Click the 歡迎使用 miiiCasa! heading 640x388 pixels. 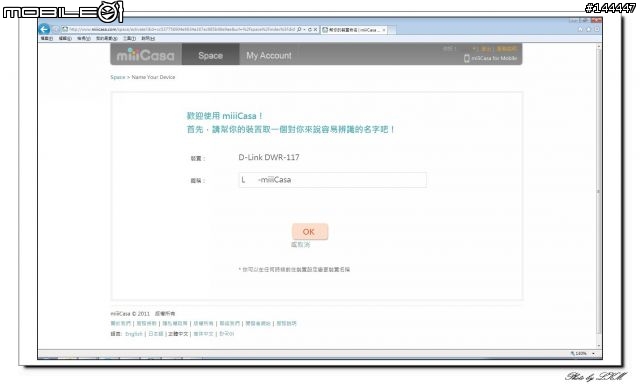pos(225,115)
